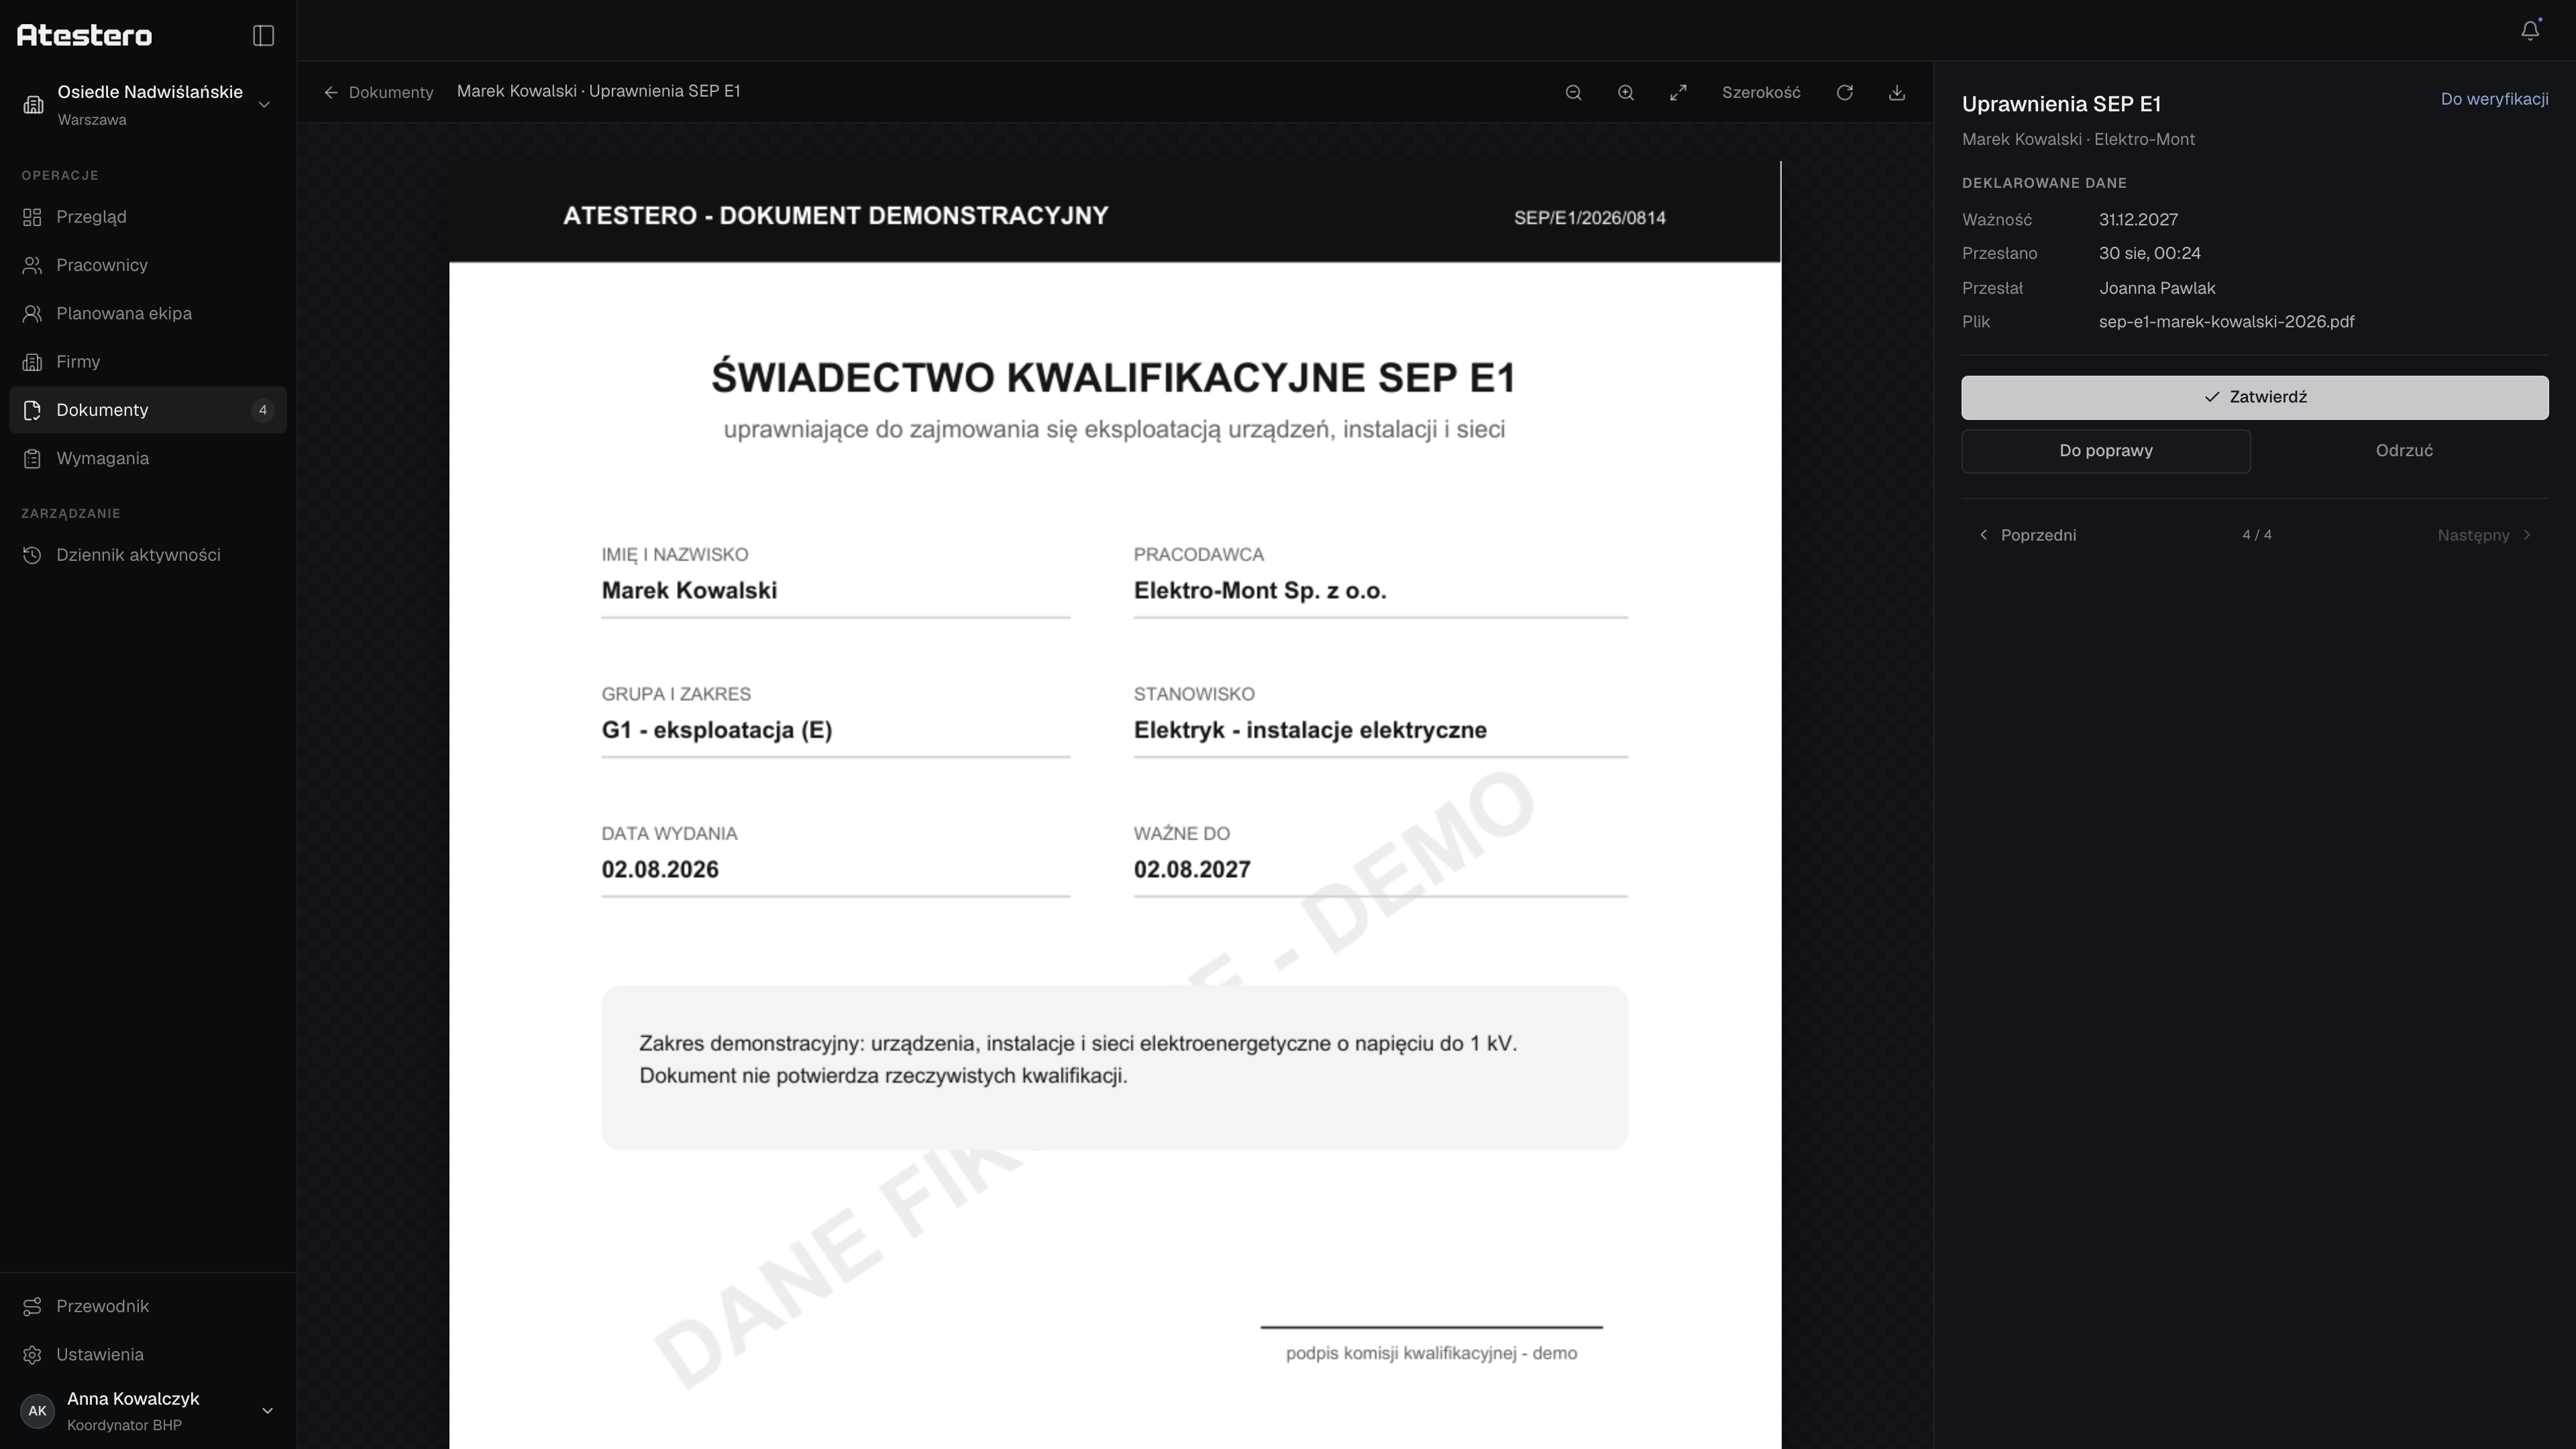Click G1 - eksploatacja (E) value
Viewport: 2576px width, 1449px height.
coord(717,730)
